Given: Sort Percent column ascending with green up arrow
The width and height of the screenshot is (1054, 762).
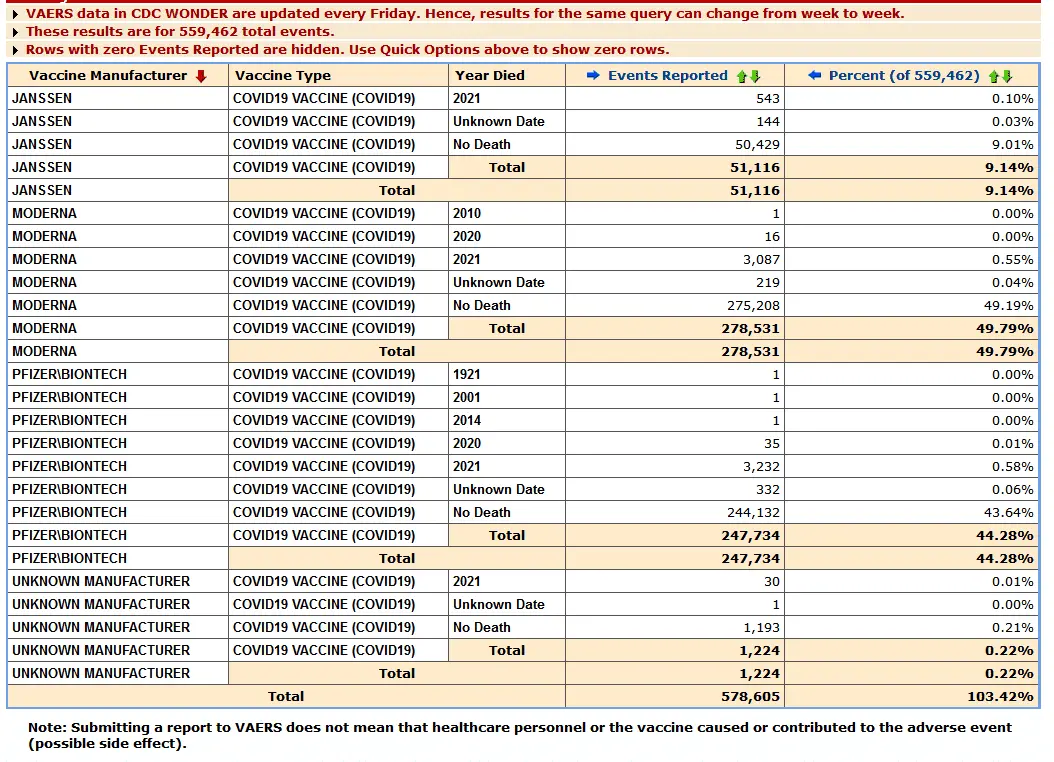Looking at the screenshot, I should pos(994,76).
